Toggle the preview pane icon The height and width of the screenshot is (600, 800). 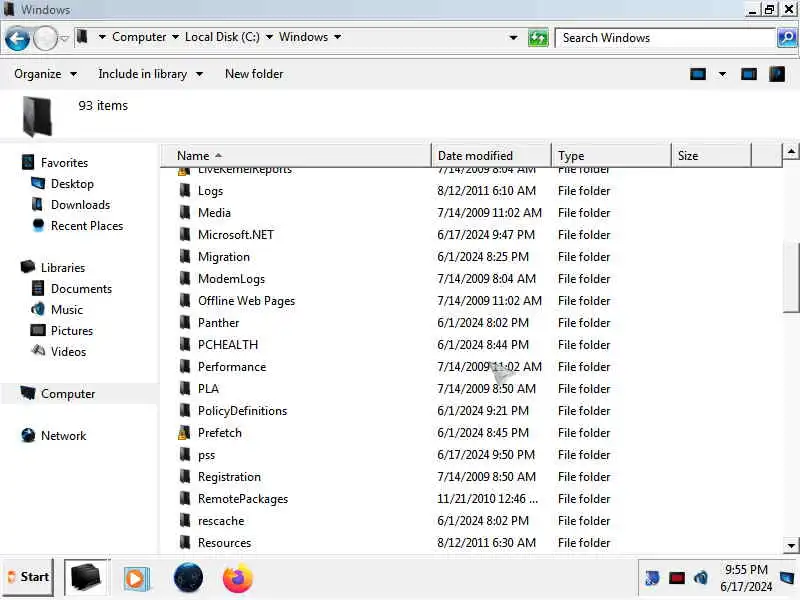[748, 74]
